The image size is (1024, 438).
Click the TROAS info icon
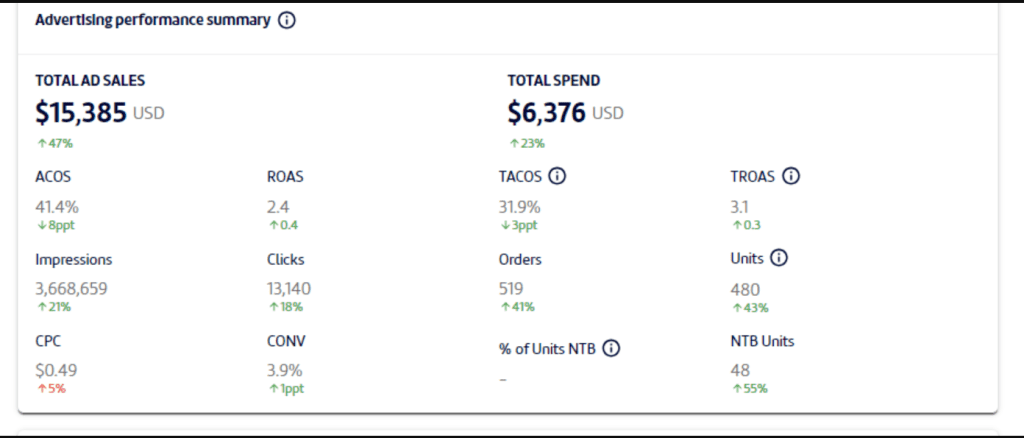[x=791, y=176]
